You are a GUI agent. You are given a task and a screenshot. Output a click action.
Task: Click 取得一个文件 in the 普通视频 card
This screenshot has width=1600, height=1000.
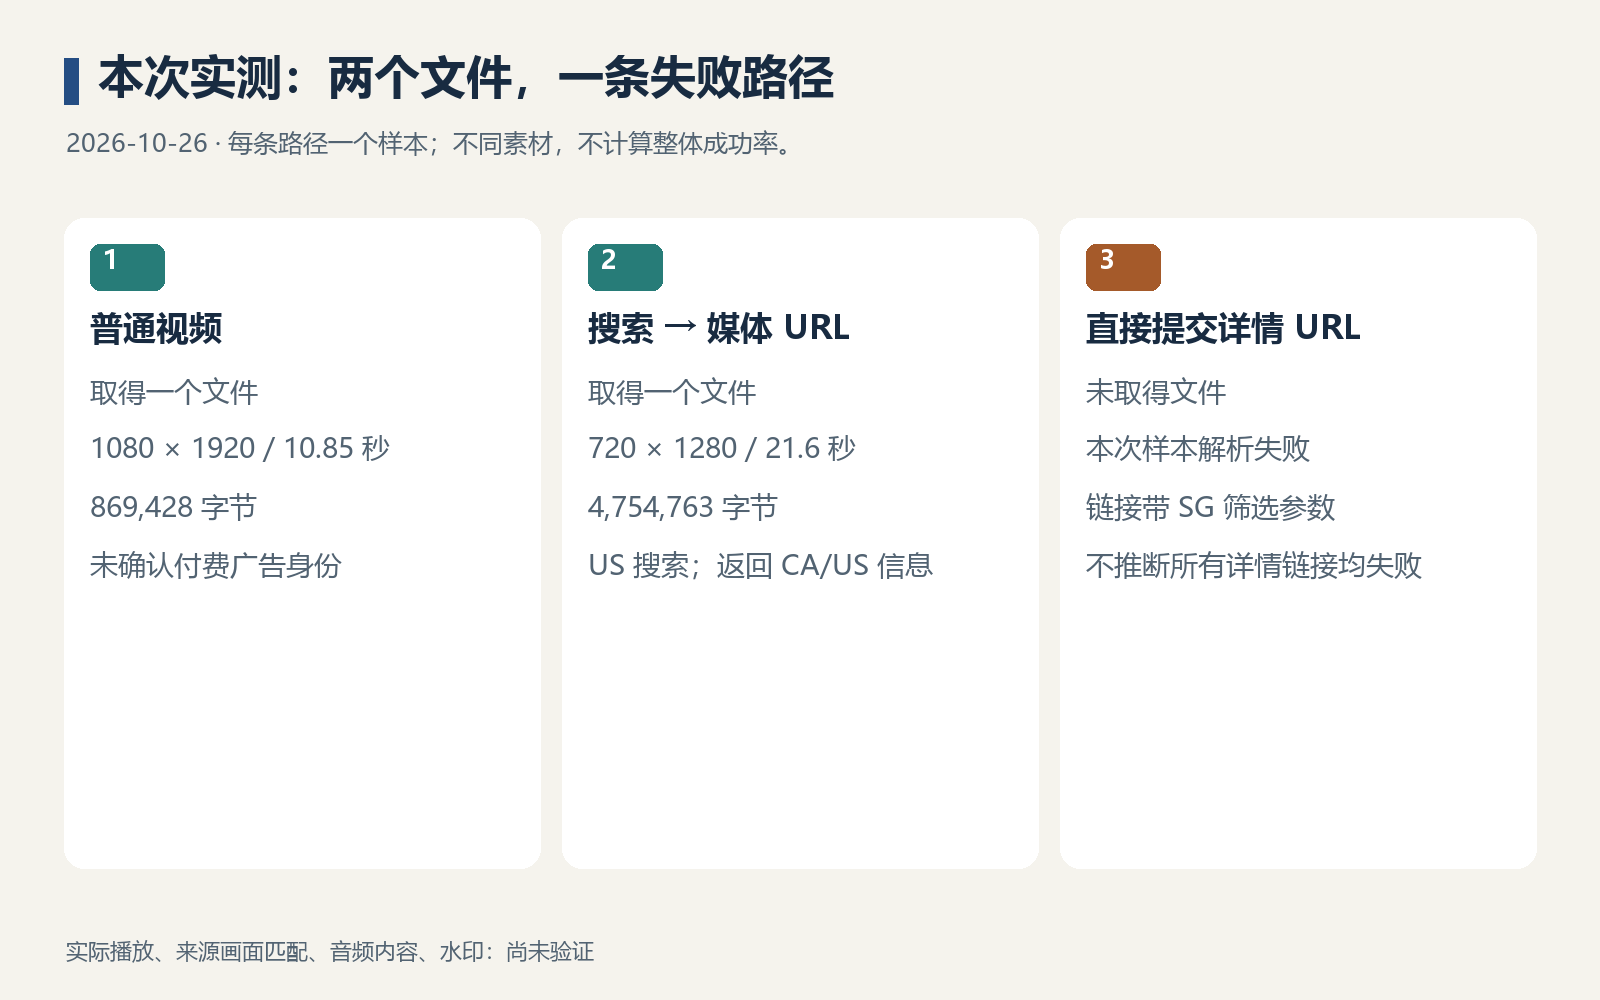(x=174, y=392)
